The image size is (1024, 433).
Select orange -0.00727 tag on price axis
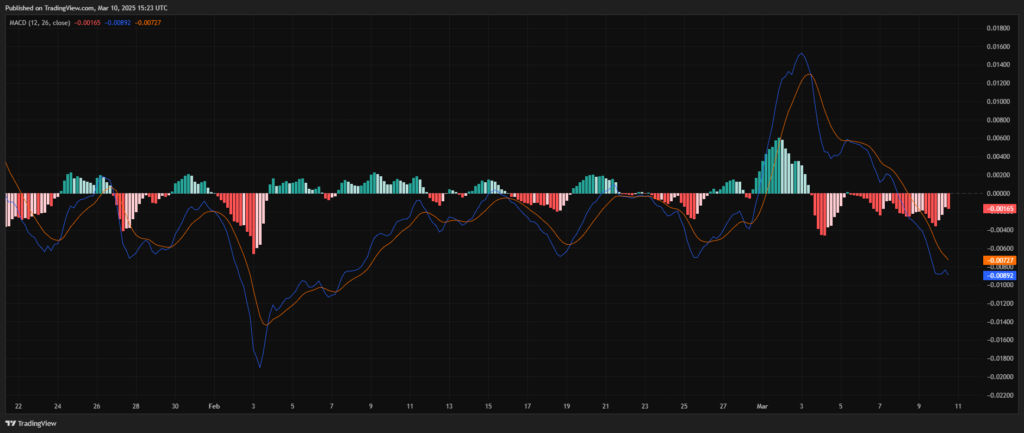(x=999, y=261)
